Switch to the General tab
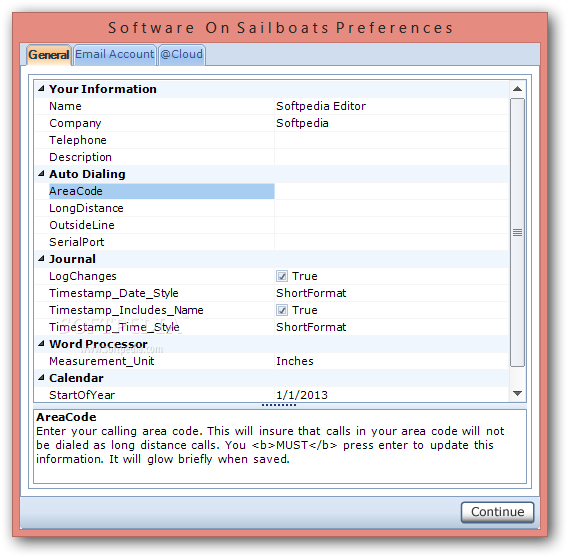This screenshot has height=557, width=568. pyautogui.click(x=49, y=55)
